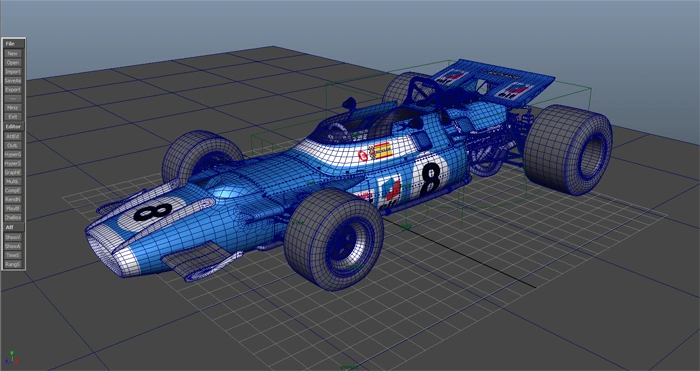Open the GraphE graph editor button
This screenshot has height=371, width=700.
[x=13, y=172]
